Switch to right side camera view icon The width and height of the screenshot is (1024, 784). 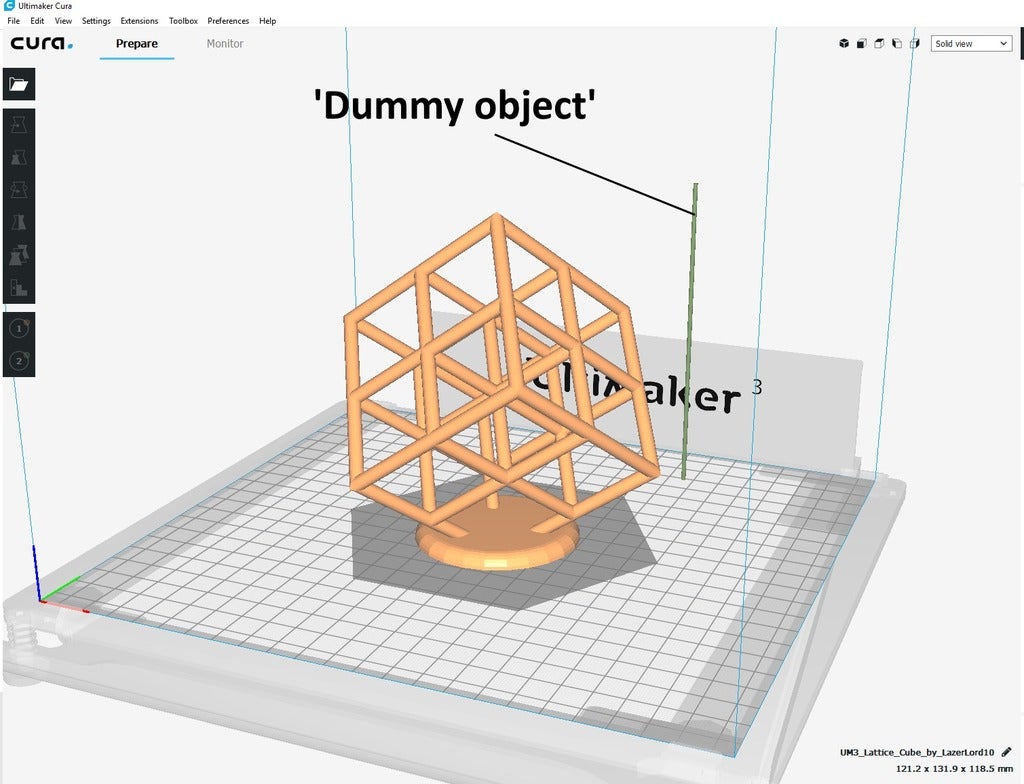click(x=914, y=44)
